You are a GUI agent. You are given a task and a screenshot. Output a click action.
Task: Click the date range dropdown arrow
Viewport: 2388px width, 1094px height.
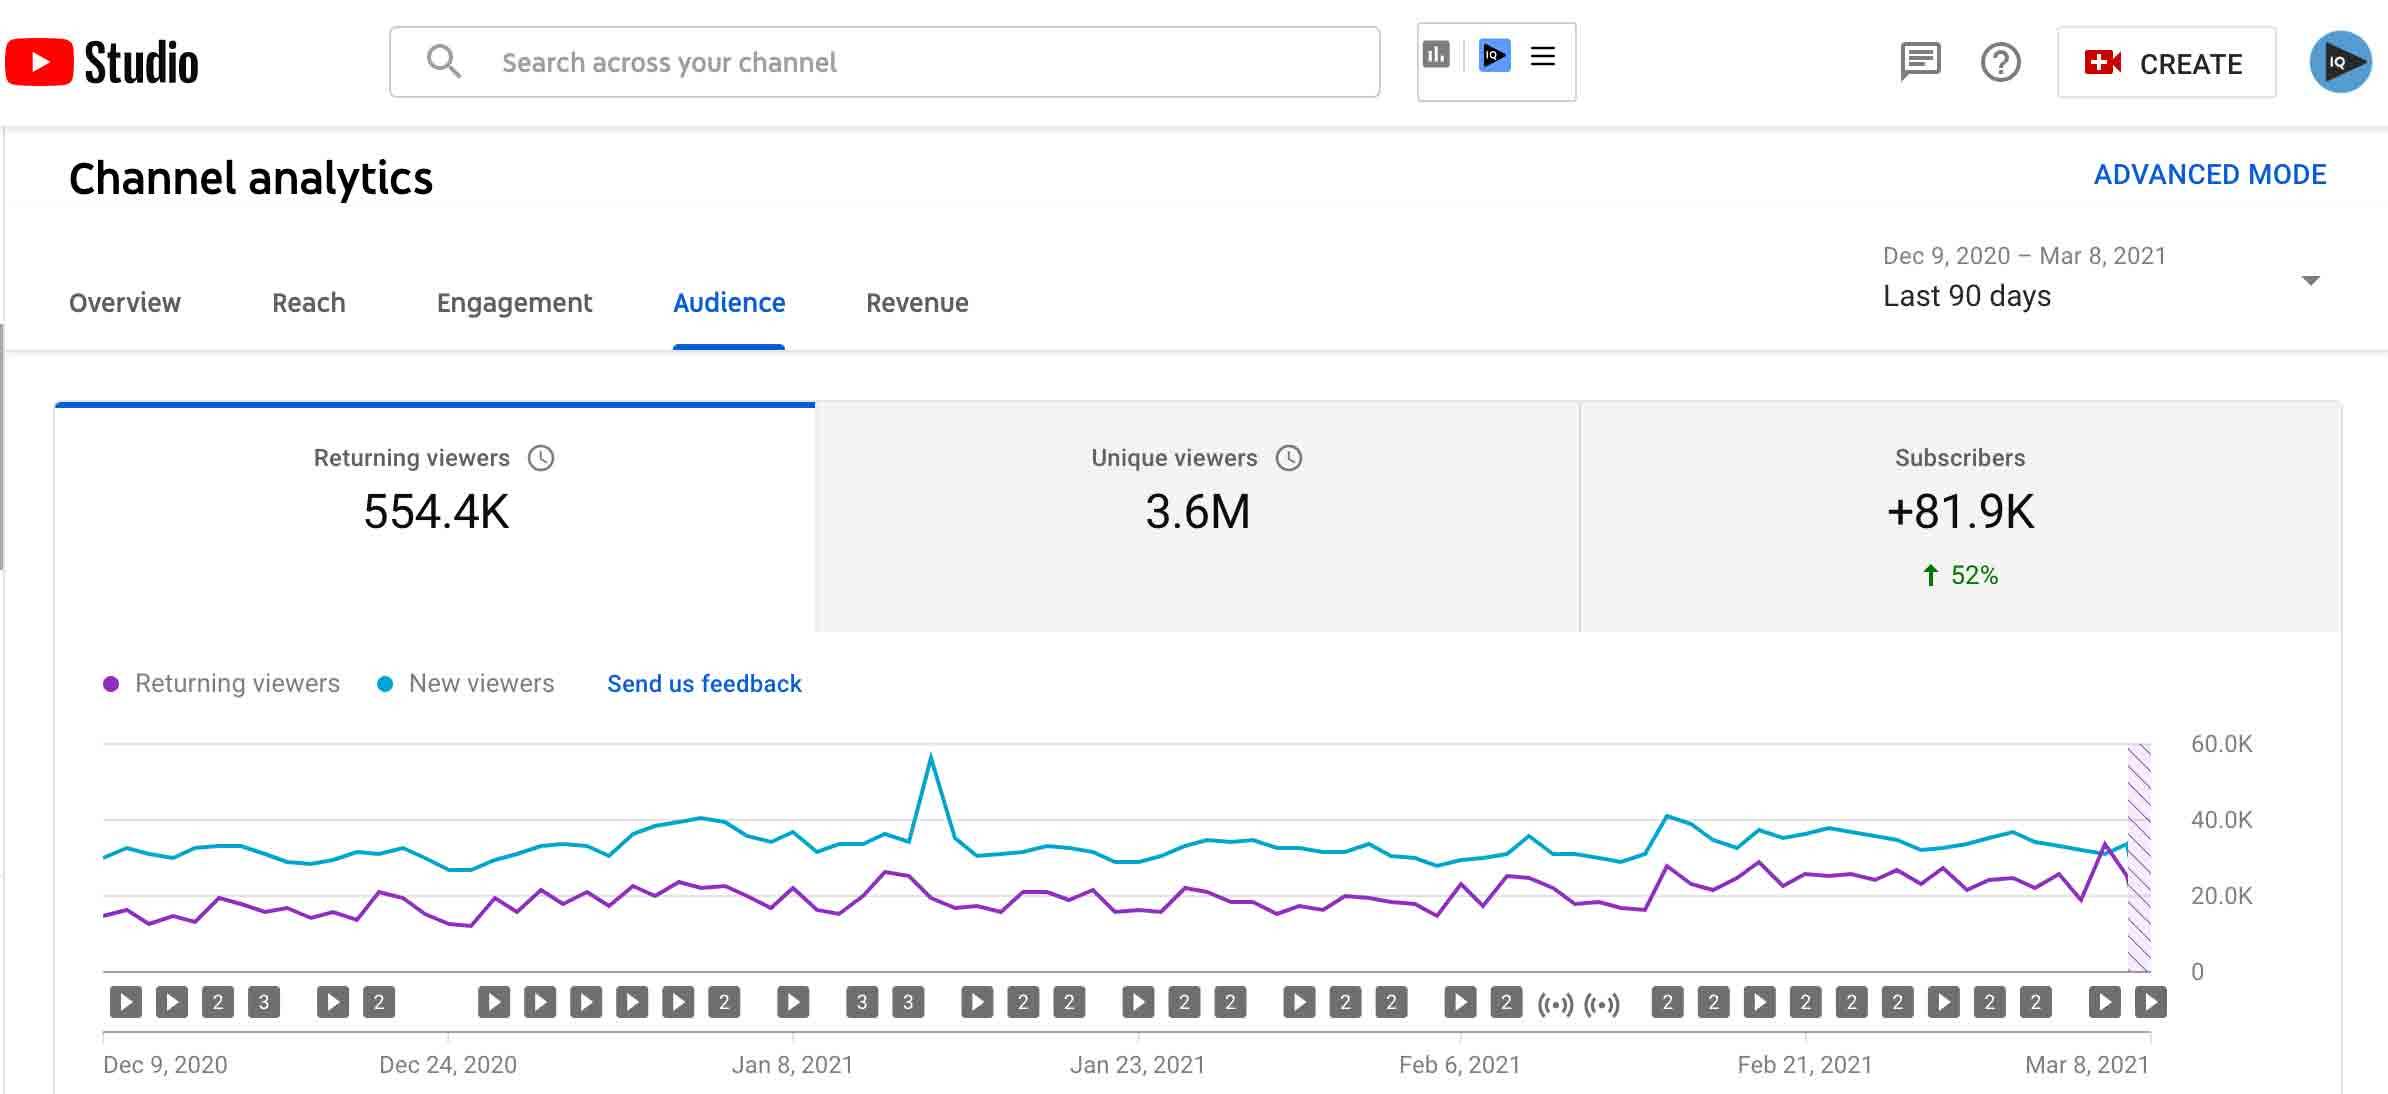click(2310, 280)
